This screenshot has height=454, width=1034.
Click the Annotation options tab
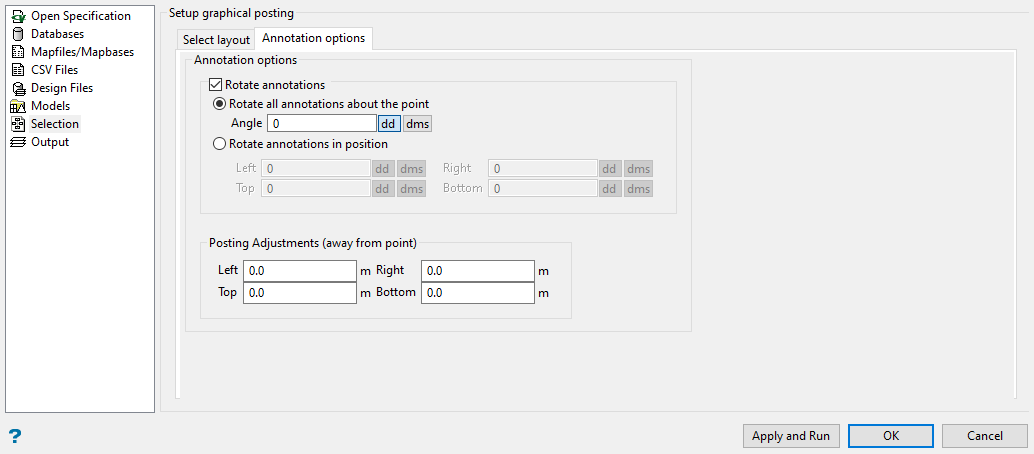pos(314,39)
